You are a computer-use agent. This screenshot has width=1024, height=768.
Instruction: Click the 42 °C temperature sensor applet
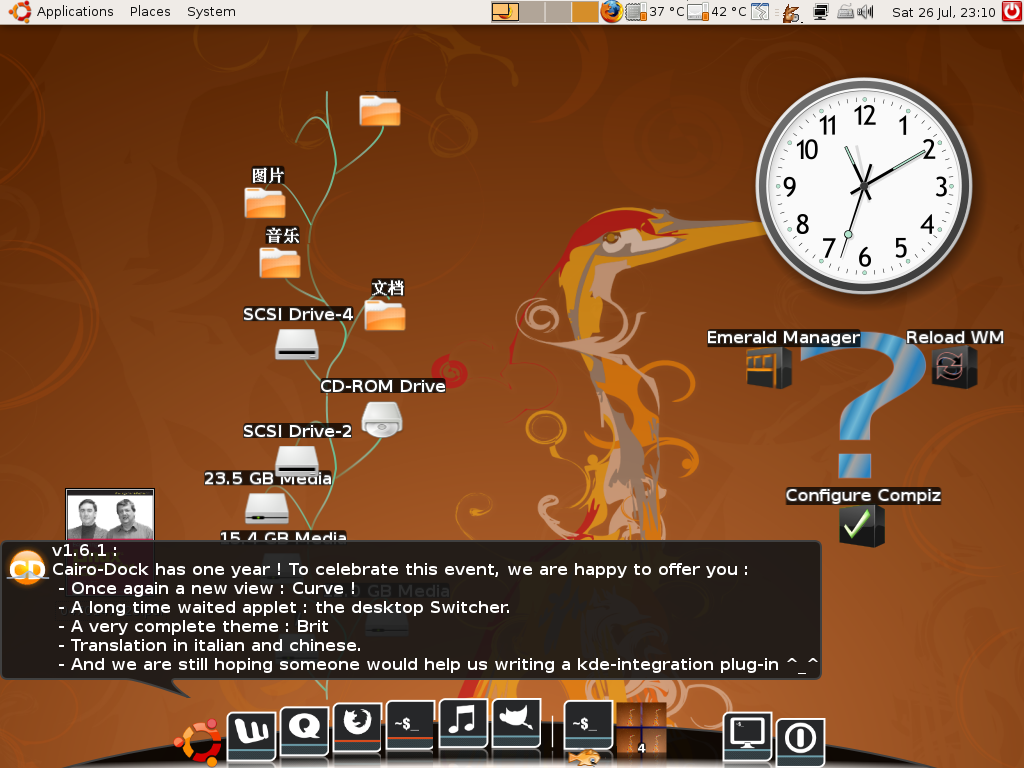[716, 12]
